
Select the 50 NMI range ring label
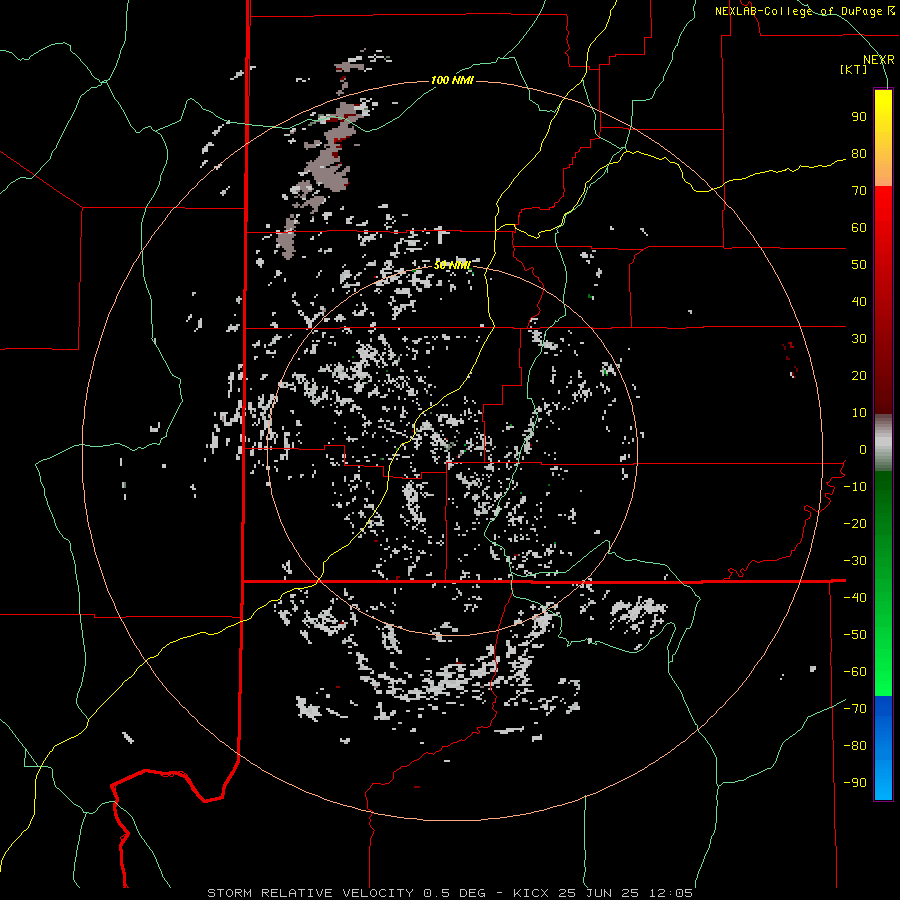tap(452, 265)
